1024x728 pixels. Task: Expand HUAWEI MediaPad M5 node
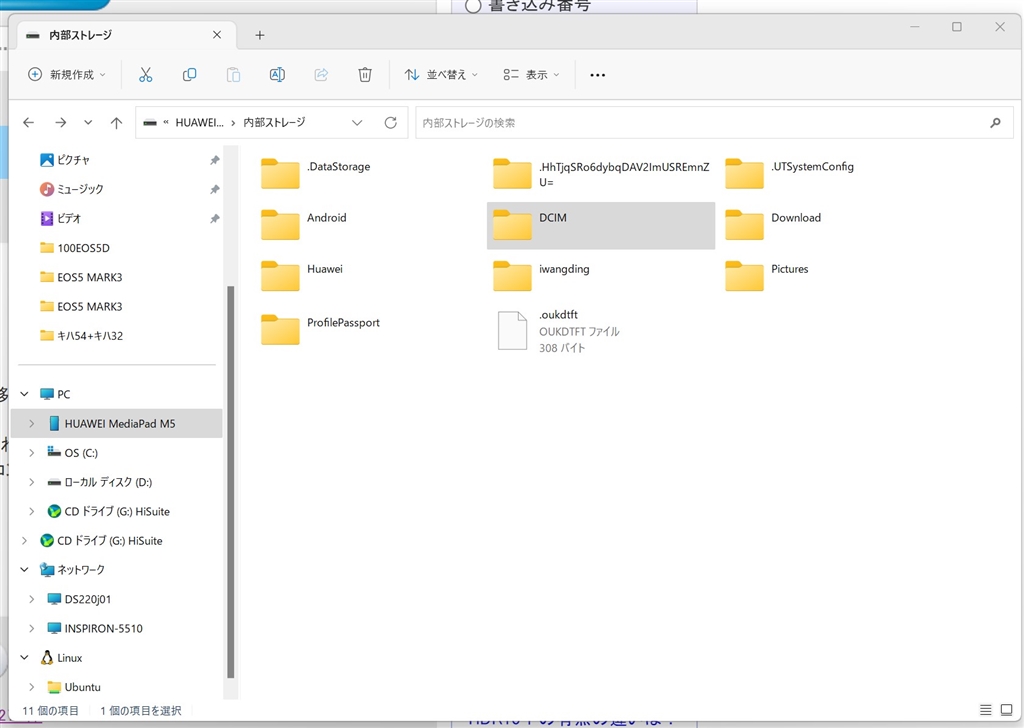[x=31, y=423]
